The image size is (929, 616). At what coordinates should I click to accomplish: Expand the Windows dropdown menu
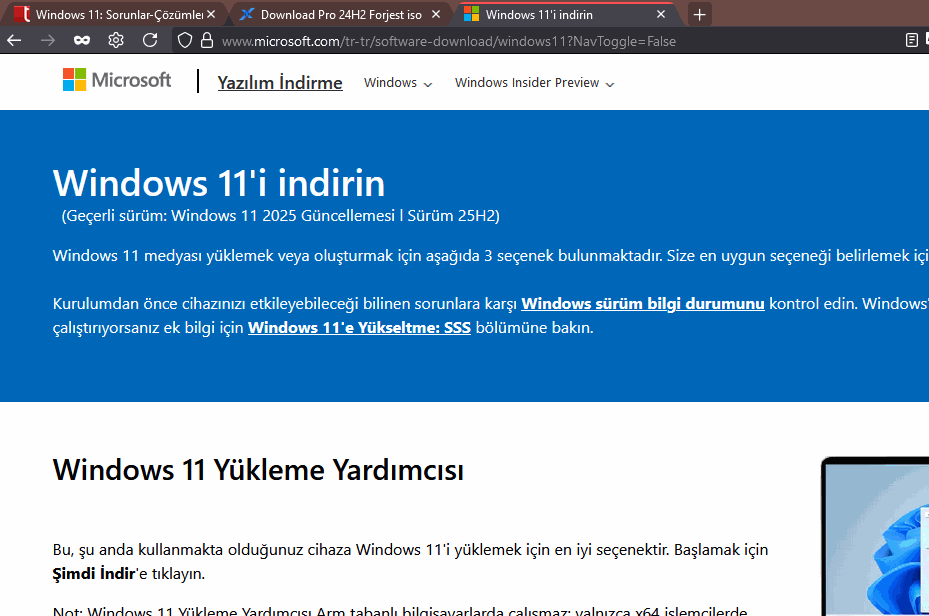(398, 83)
